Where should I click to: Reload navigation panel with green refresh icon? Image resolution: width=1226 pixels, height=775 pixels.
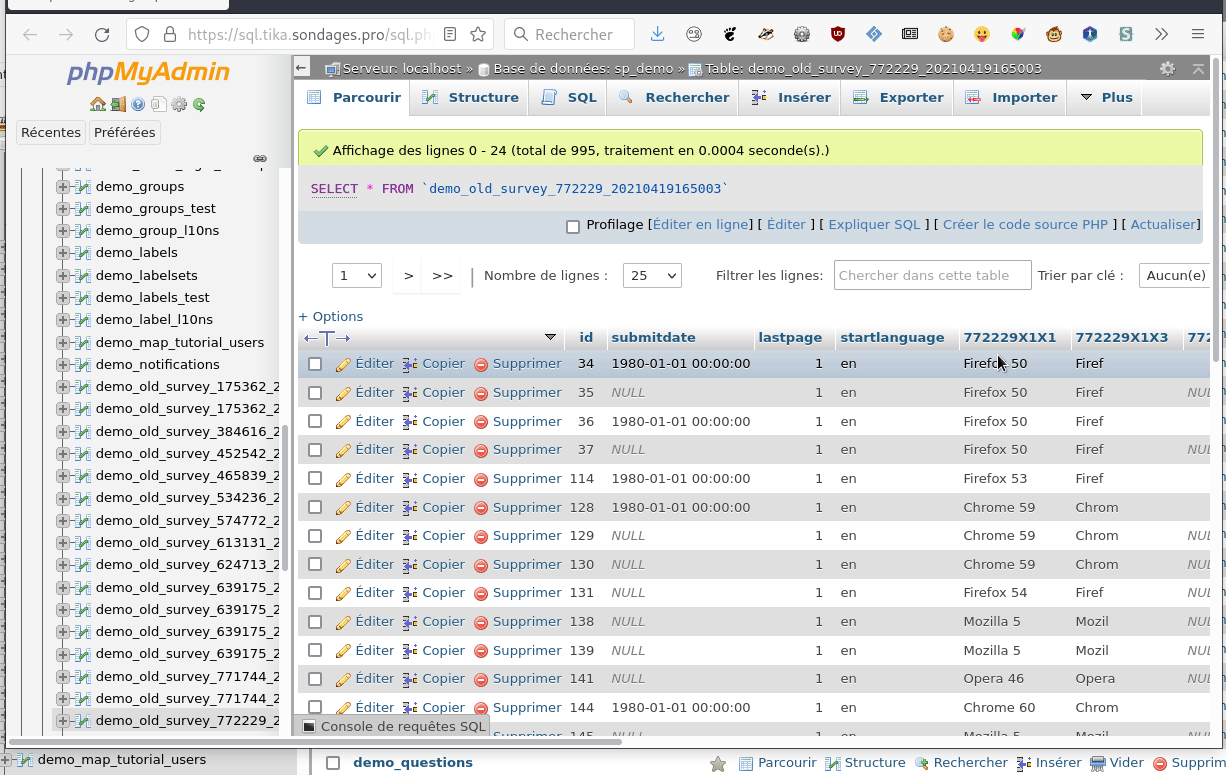[x=199, y=104]
